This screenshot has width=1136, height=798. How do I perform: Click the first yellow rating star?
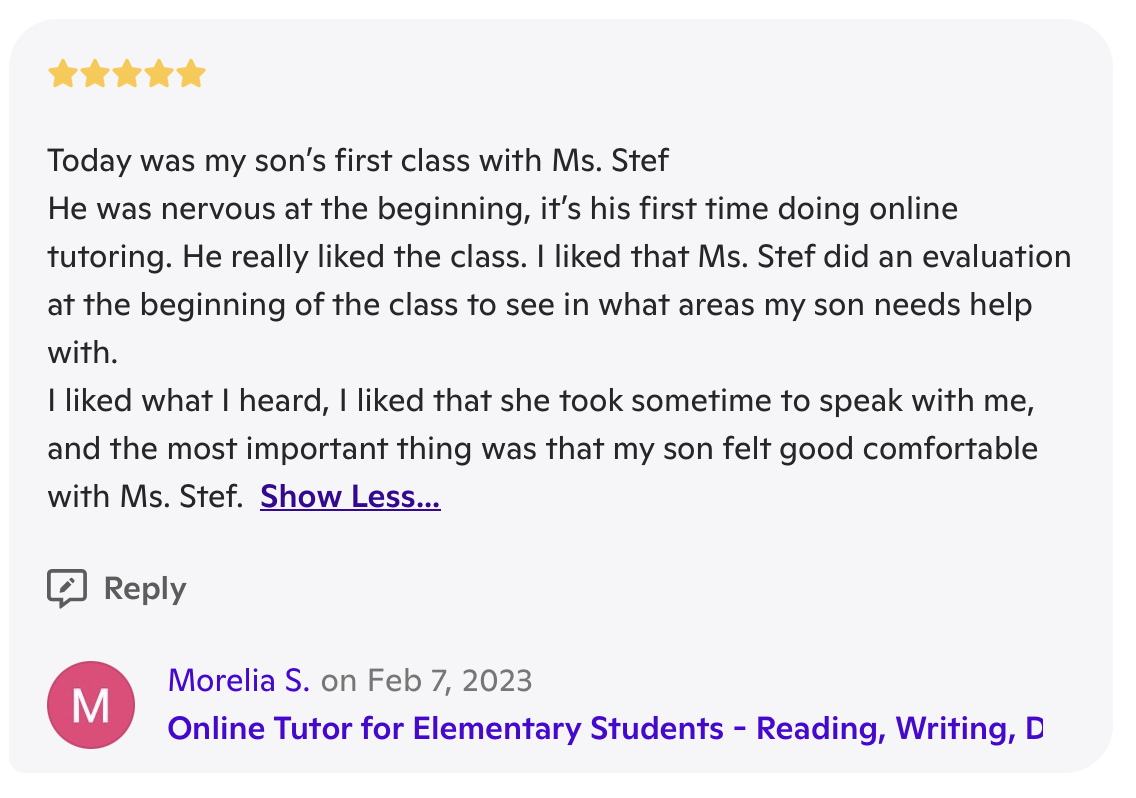[63, 73]
